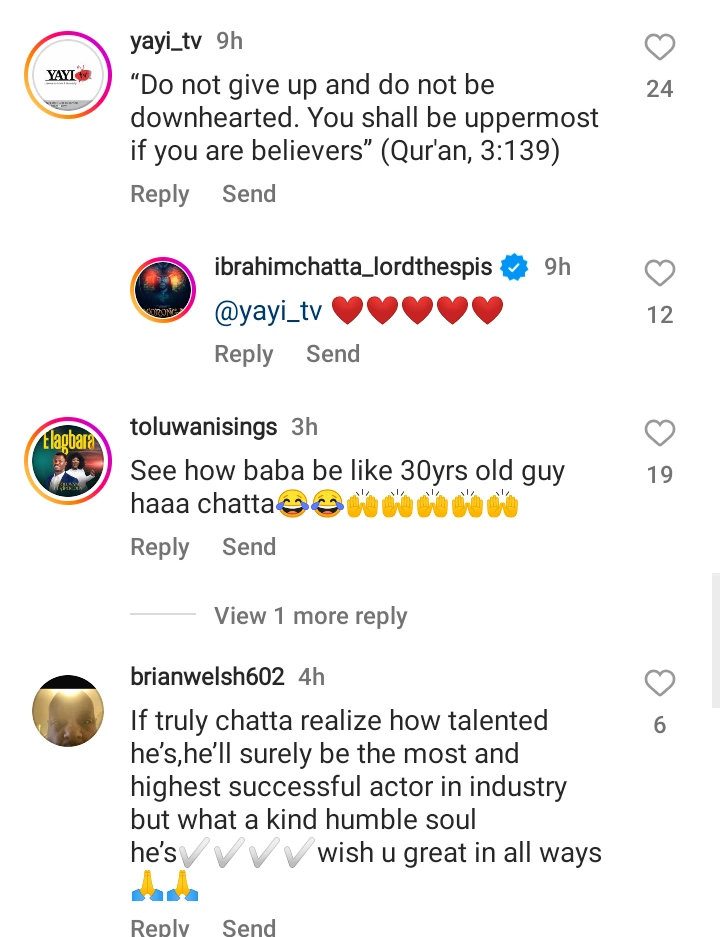Send toluwanisings' comment
This screenshot has height=937, width=720.
pyautogui.click(x=249, y=547)
